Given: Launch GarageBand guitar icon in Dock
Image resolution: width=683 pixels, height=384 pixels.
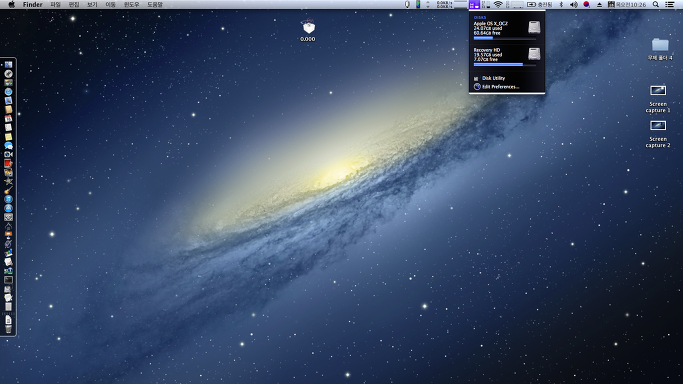Looking at the screenshot, I should 8,190.
